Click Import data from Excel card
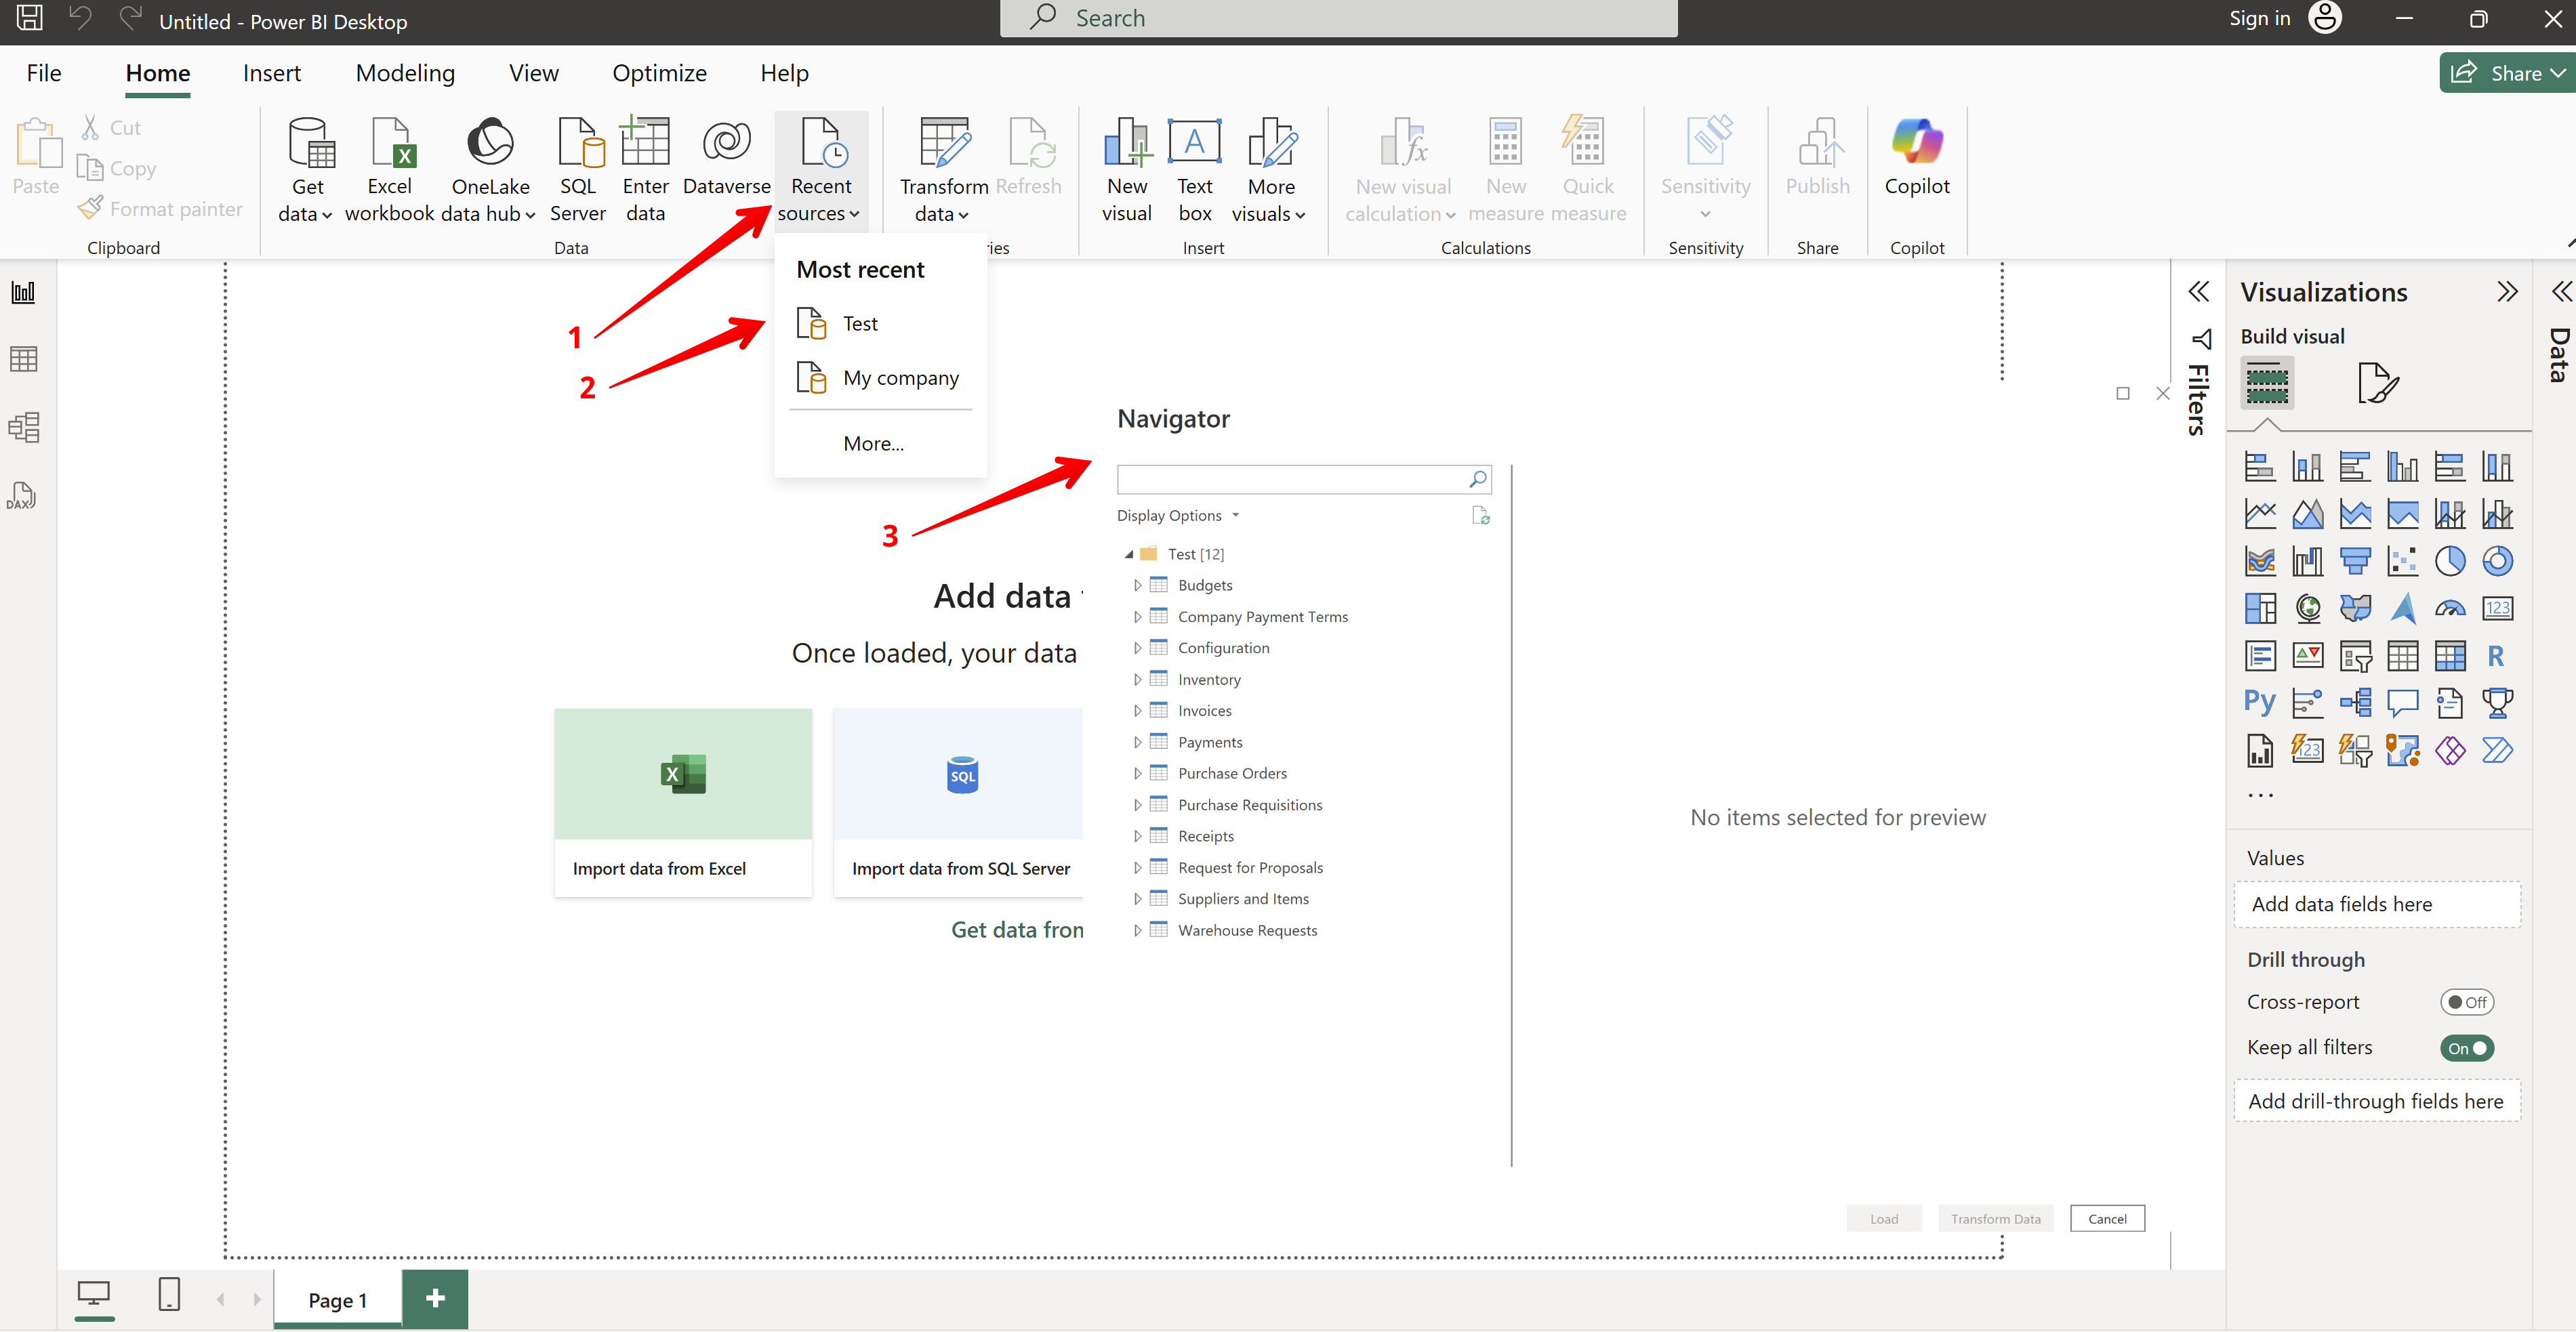 click(x=683, y=803)
